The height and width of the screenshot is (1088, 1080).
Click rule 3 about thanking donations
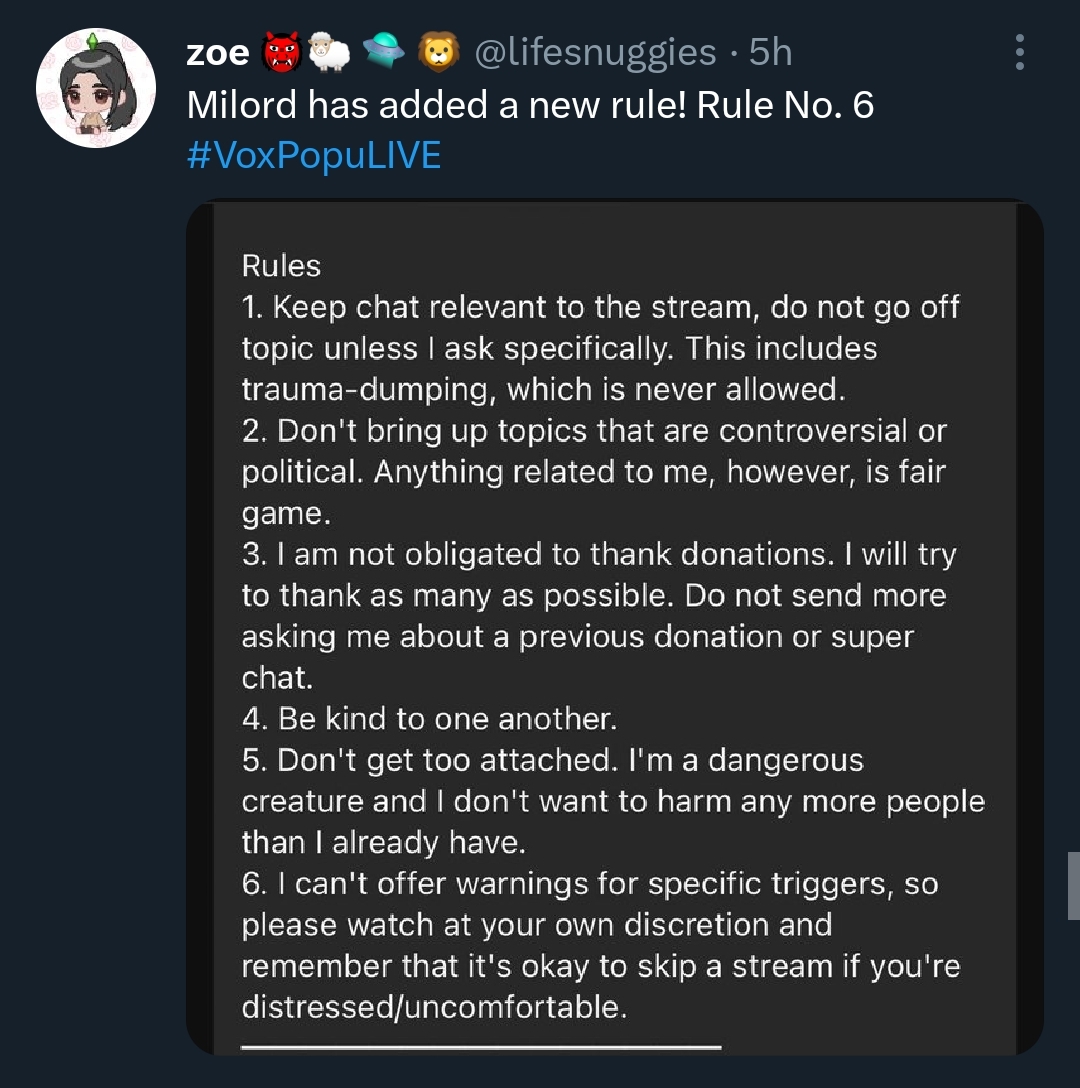(x=600, y=616)
